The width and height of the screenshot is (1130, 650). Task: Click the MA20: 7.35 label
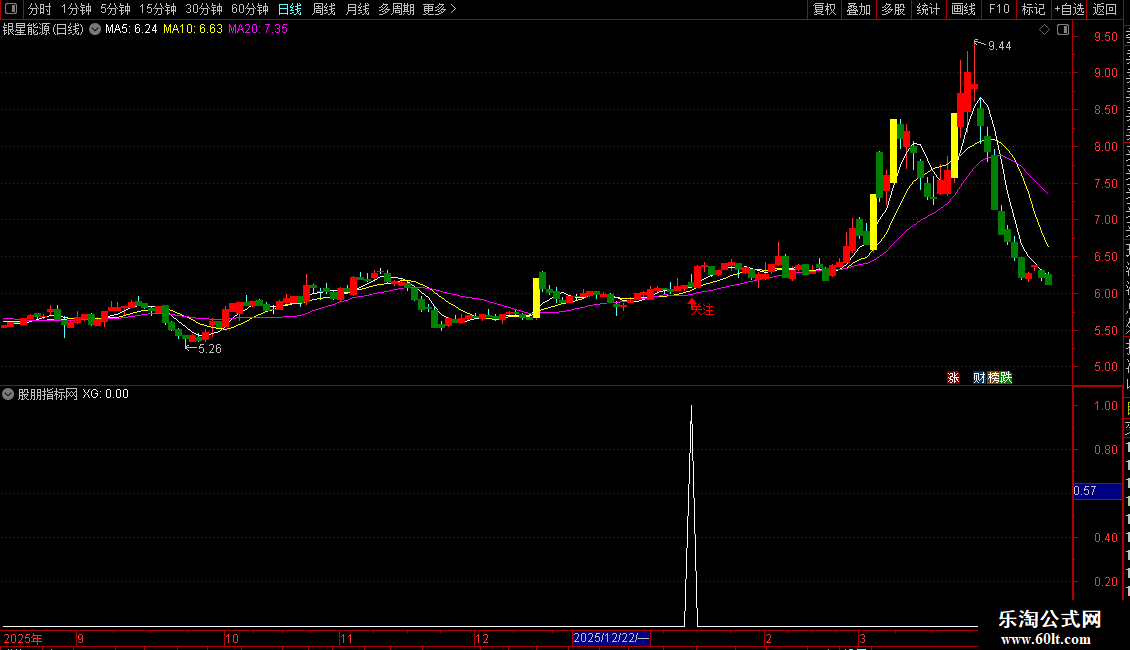click(x=258, y=29)
